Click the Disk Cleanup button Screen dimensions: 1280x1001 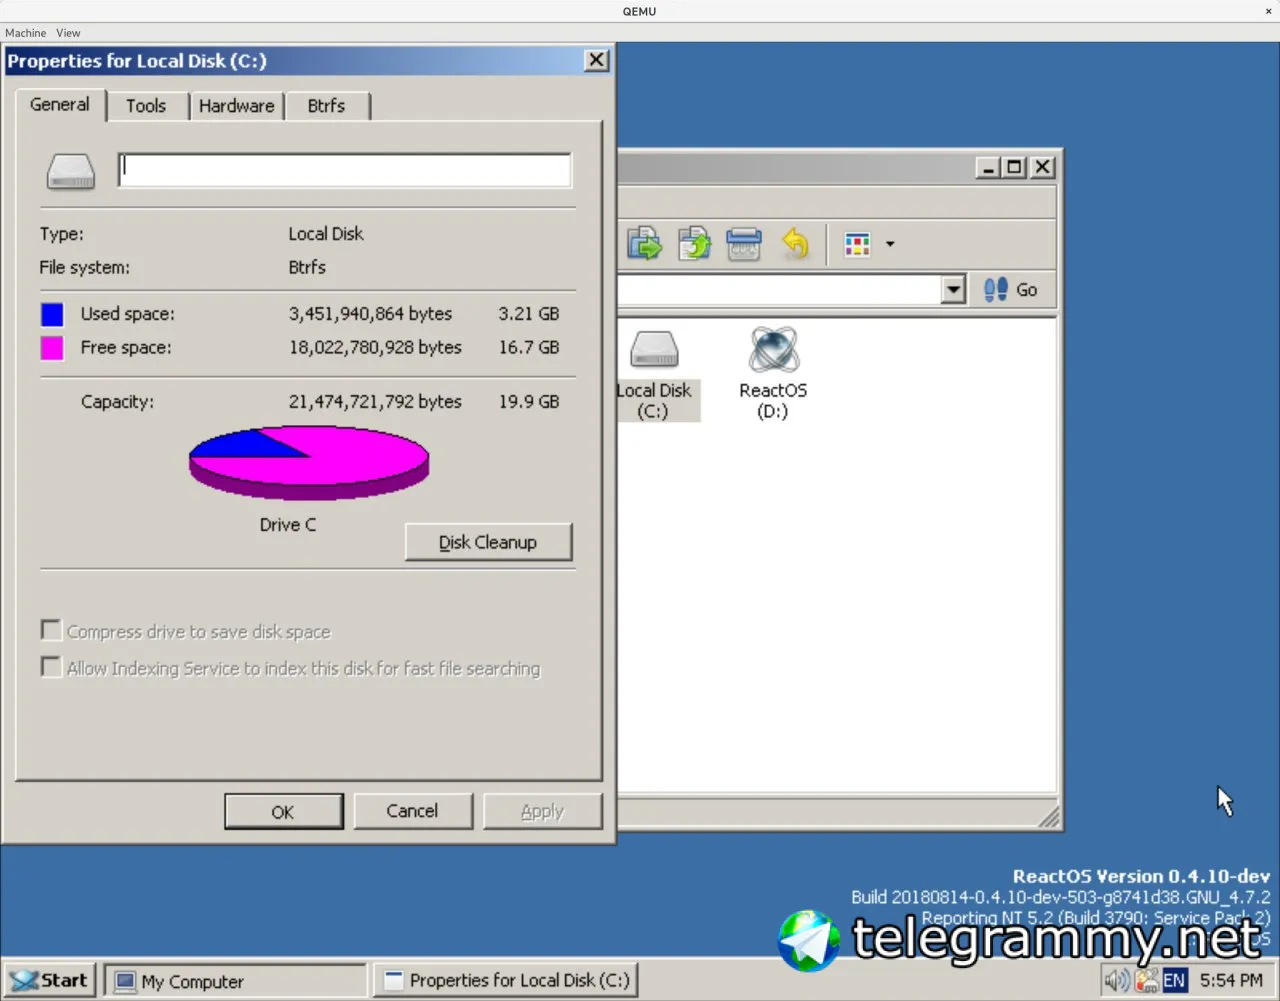click(488, 542)
